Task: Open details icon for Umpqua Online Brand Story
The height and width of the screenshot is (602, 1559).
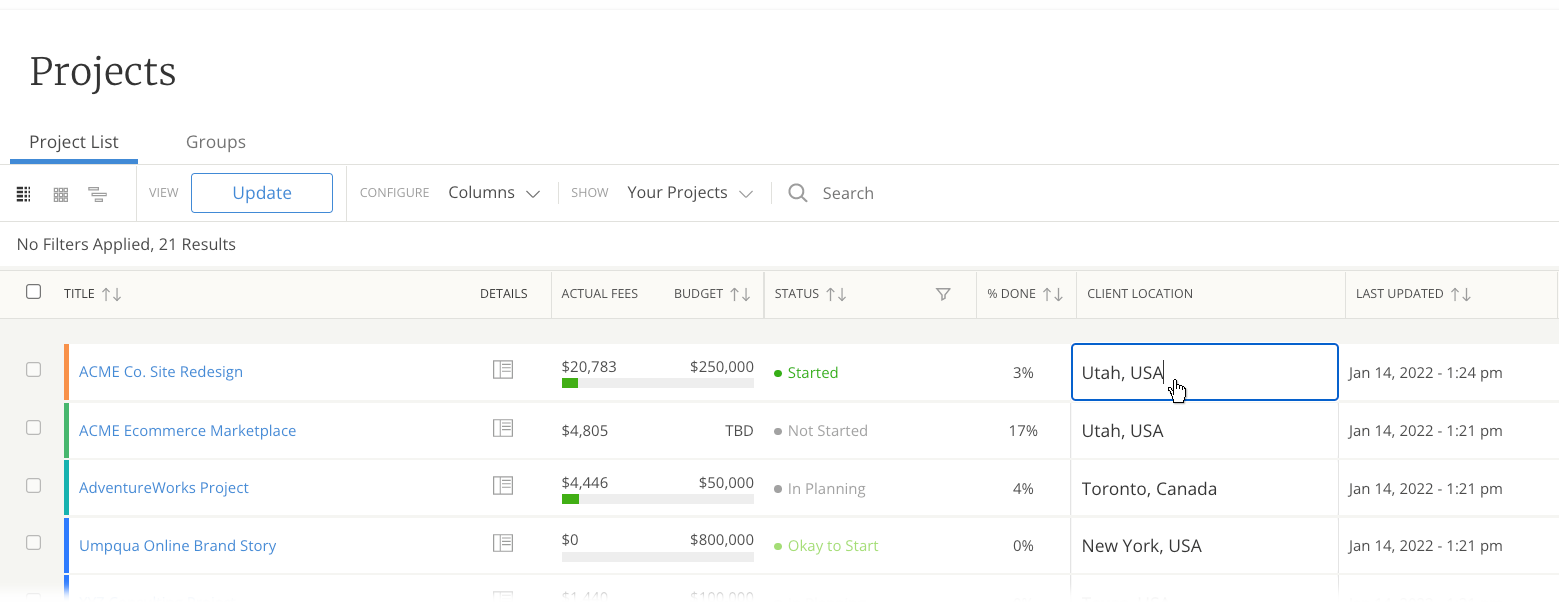Action: click(x=503, y=544)
